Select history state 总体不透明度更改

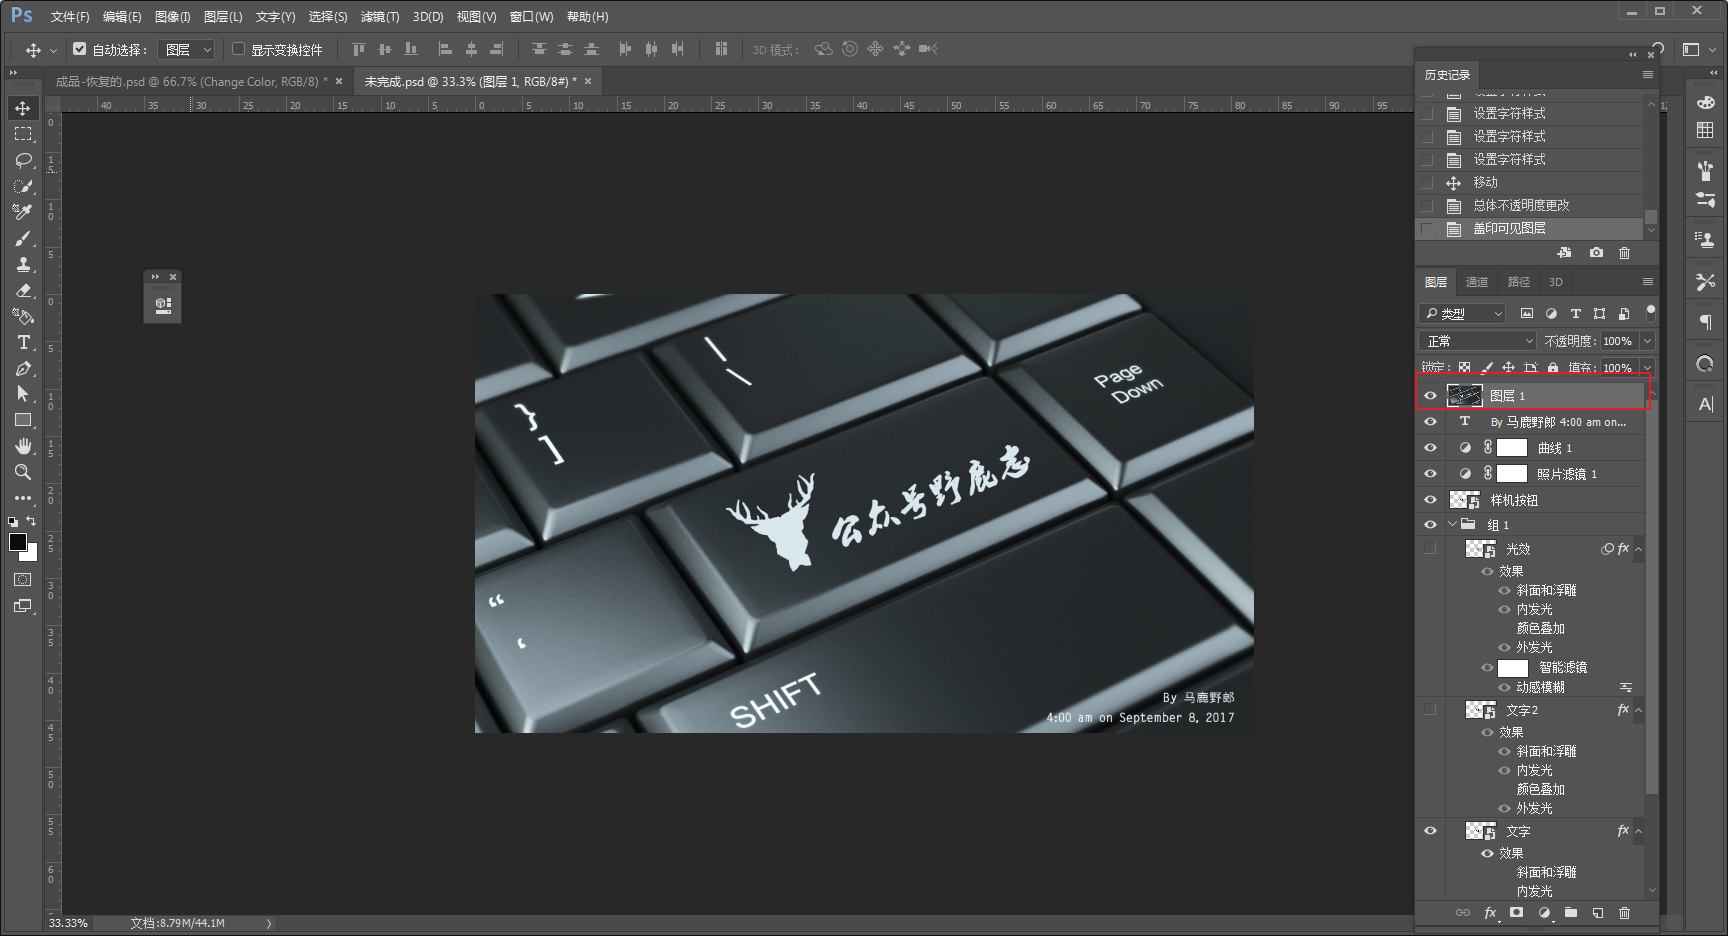[1530, 205]
